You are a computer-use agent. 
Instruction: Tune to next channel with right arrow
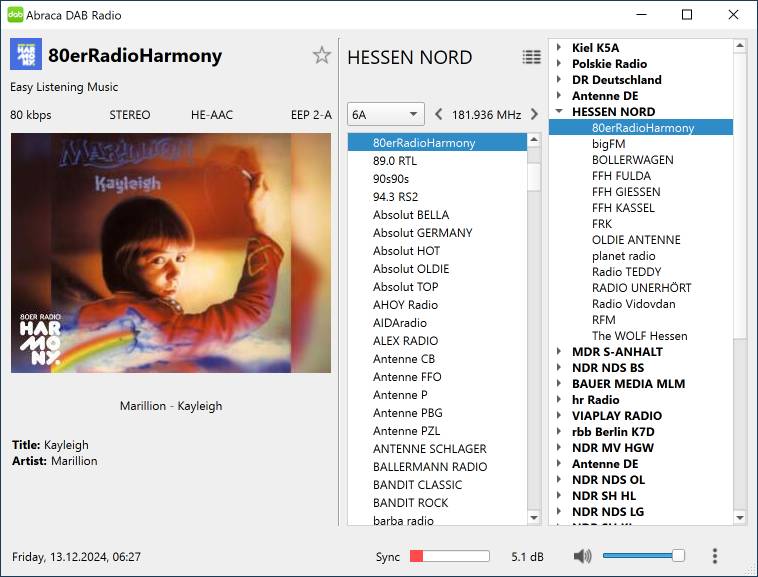pos(534,115)
